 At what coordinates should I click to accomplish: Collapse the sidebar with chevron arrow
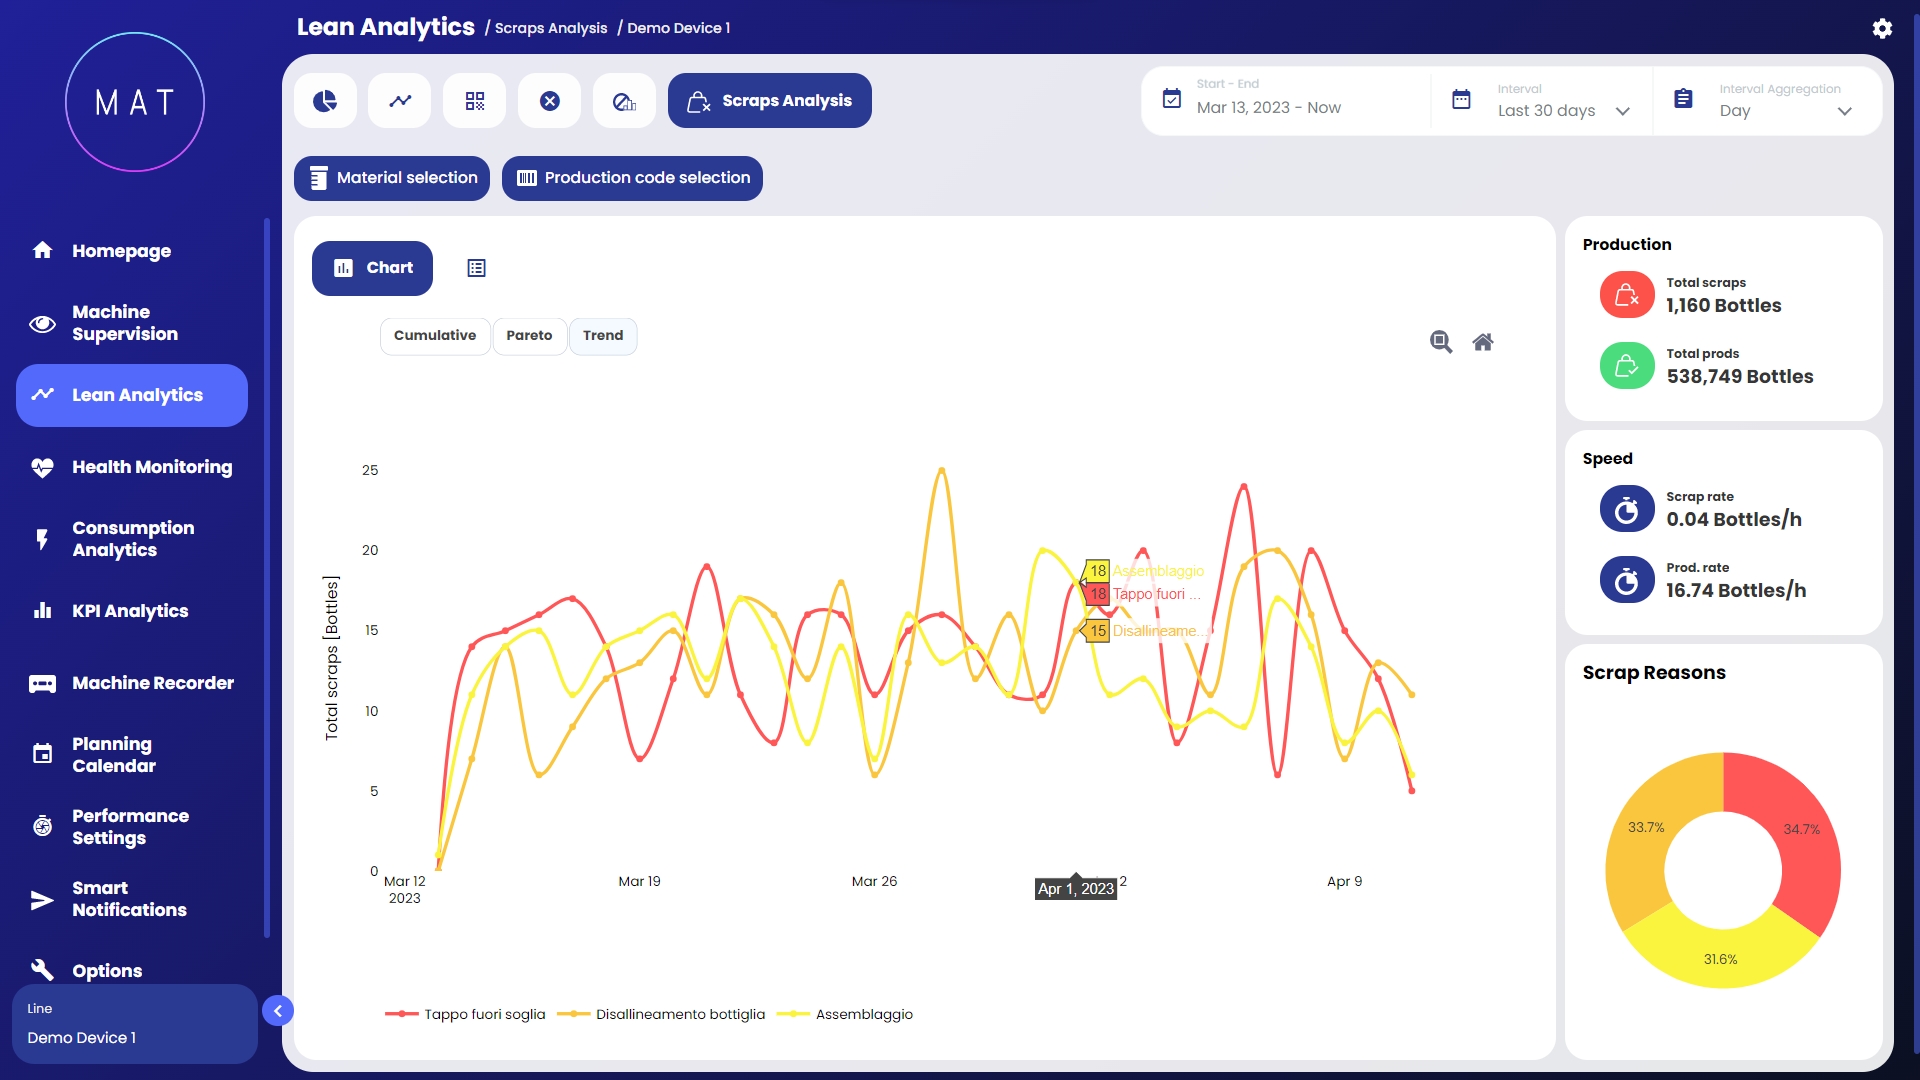(x=278, y=1011)
